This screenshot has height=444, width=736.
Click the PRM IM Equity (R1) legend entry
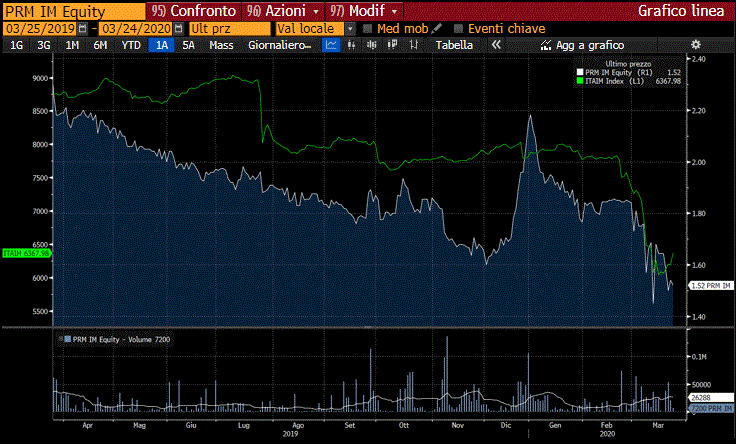point(629,72)
